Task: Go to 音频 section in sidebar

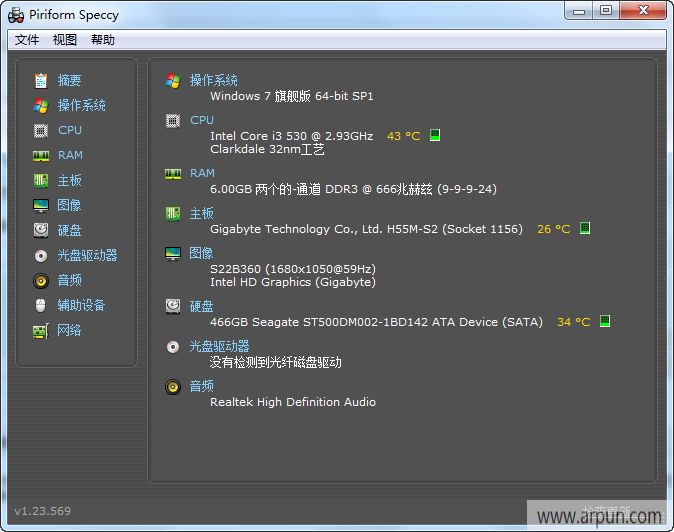Action: (70, 281)
